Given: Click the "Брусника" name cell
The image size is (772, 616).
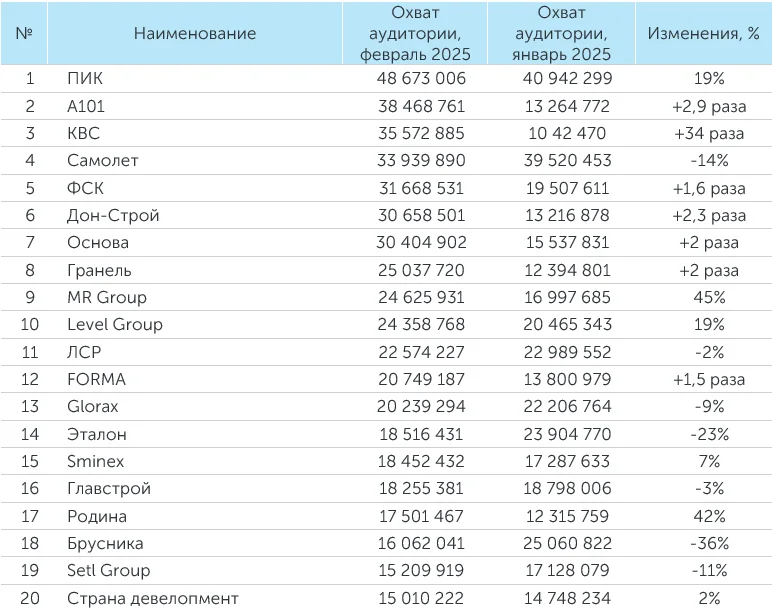Looking at the screenshot, I should [x=105, y=543].
